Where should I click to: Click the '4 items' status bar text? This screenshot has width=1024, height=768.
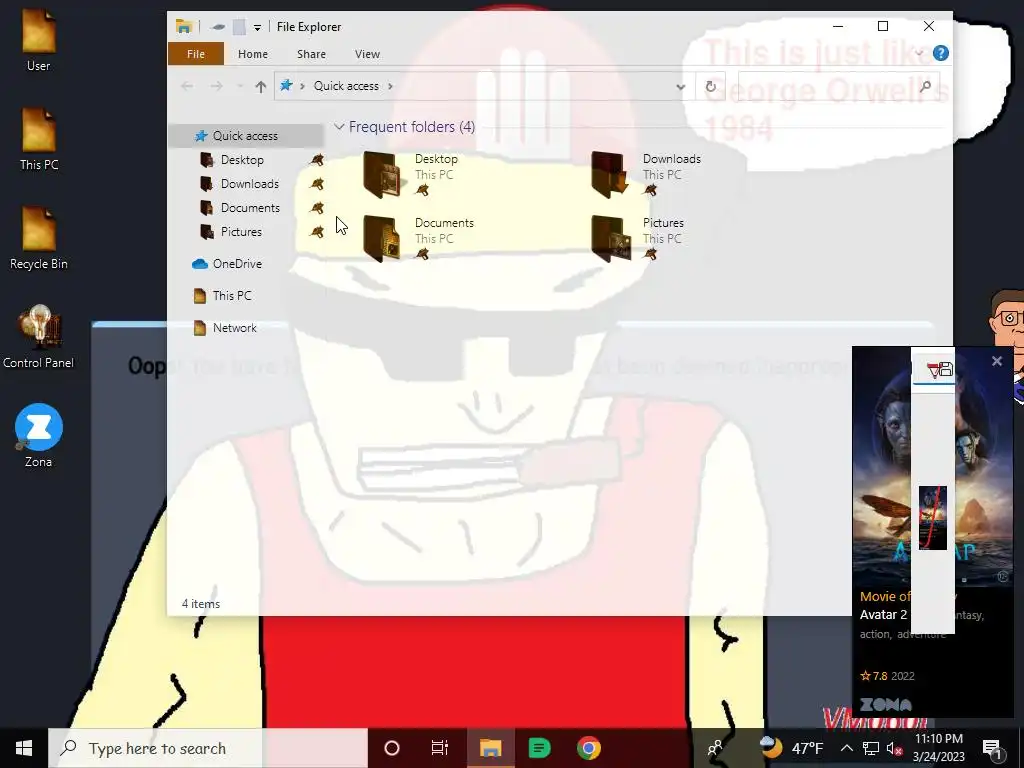click(200, 604)
